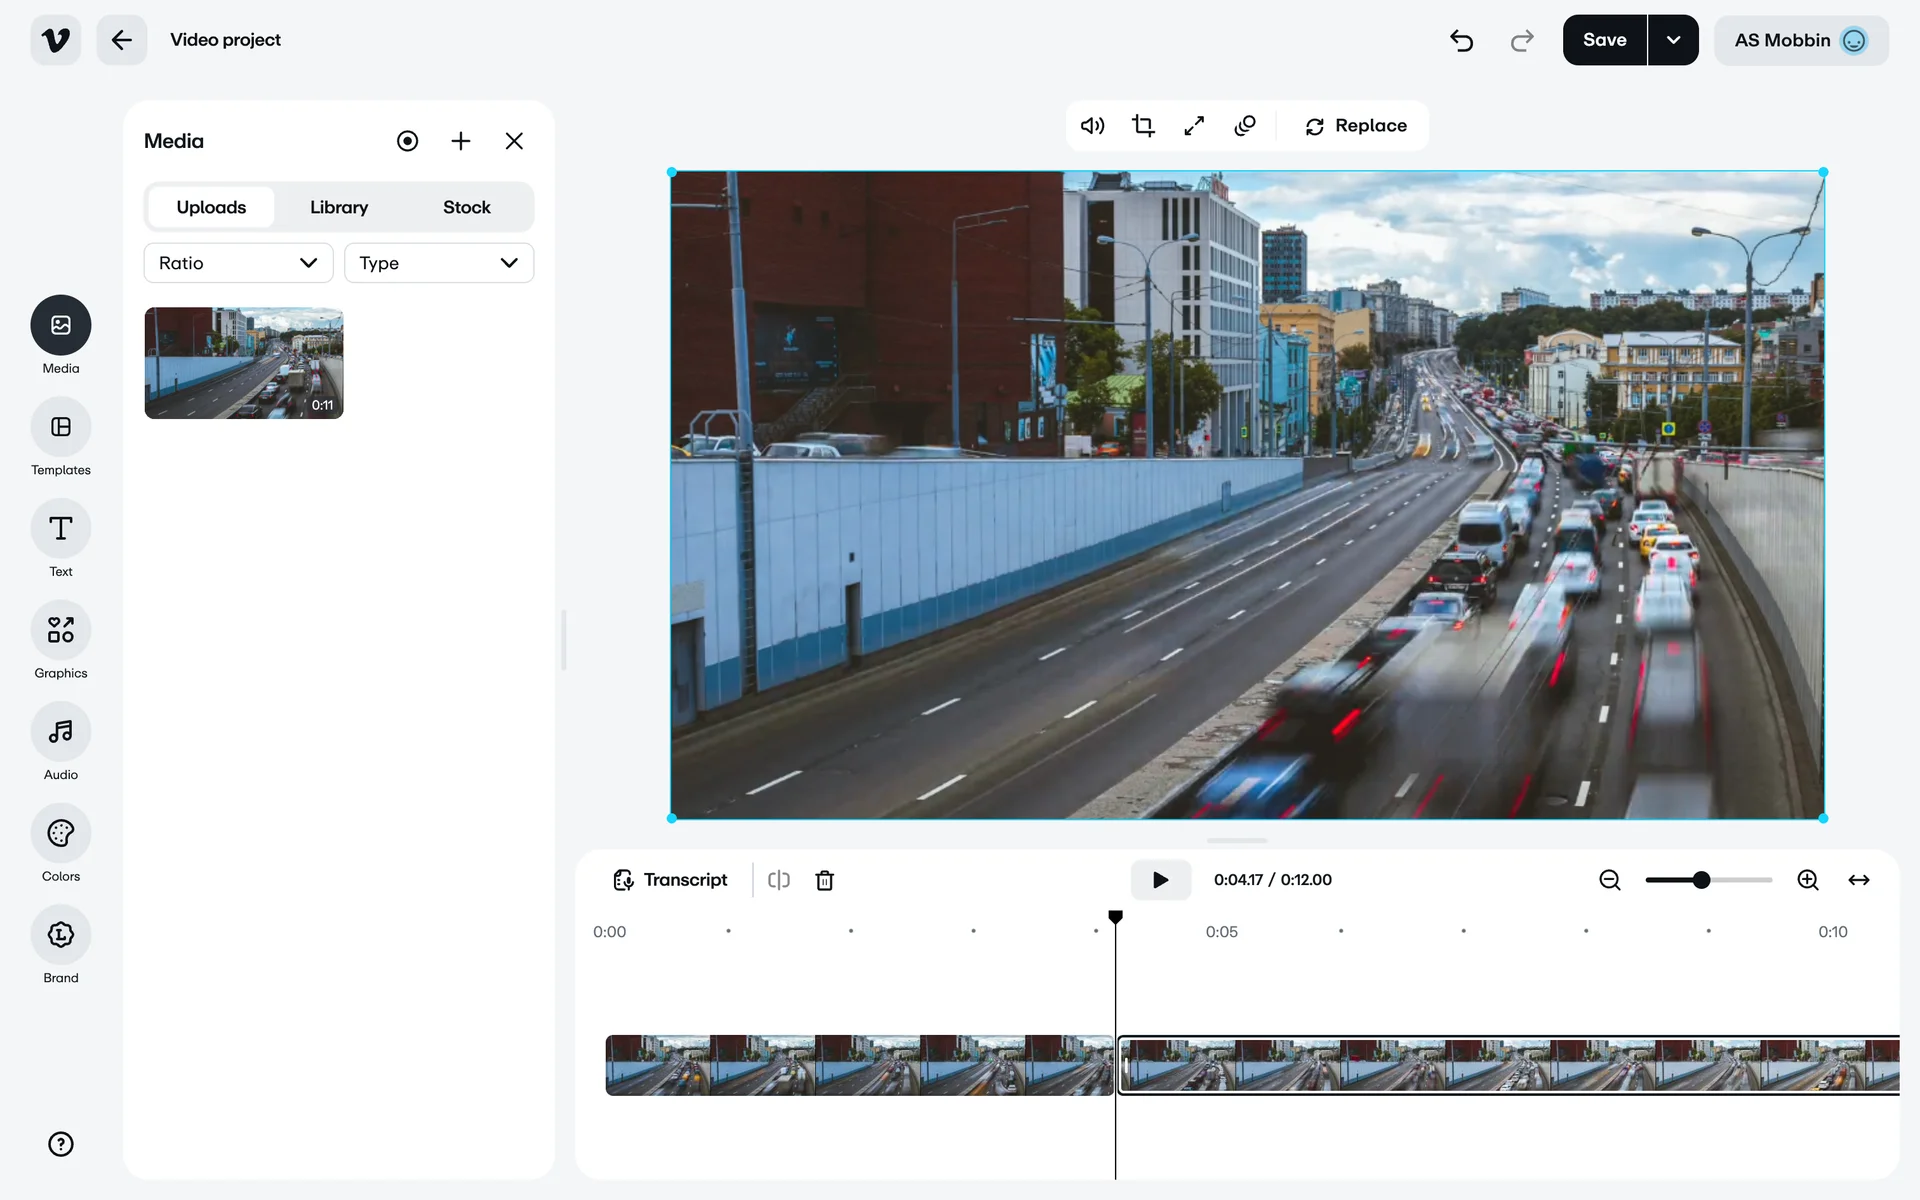Expand the arrow next to Save
The width and height of the screenshot is (1920, 1200).
(1673, 40)
